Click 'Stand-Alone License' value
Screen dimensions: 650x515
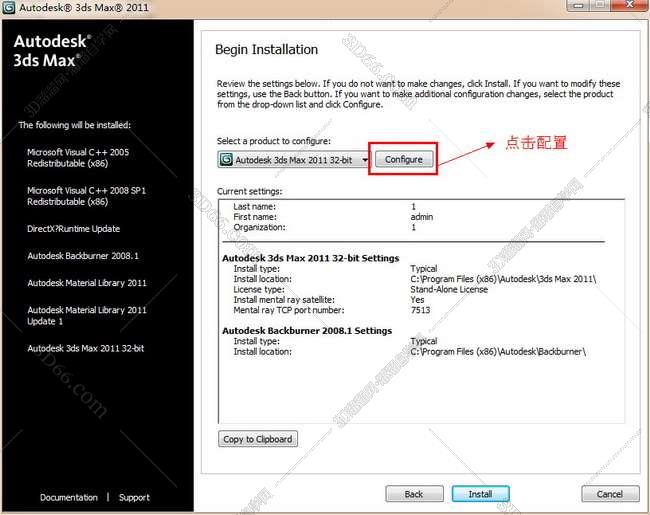(449, 289)
